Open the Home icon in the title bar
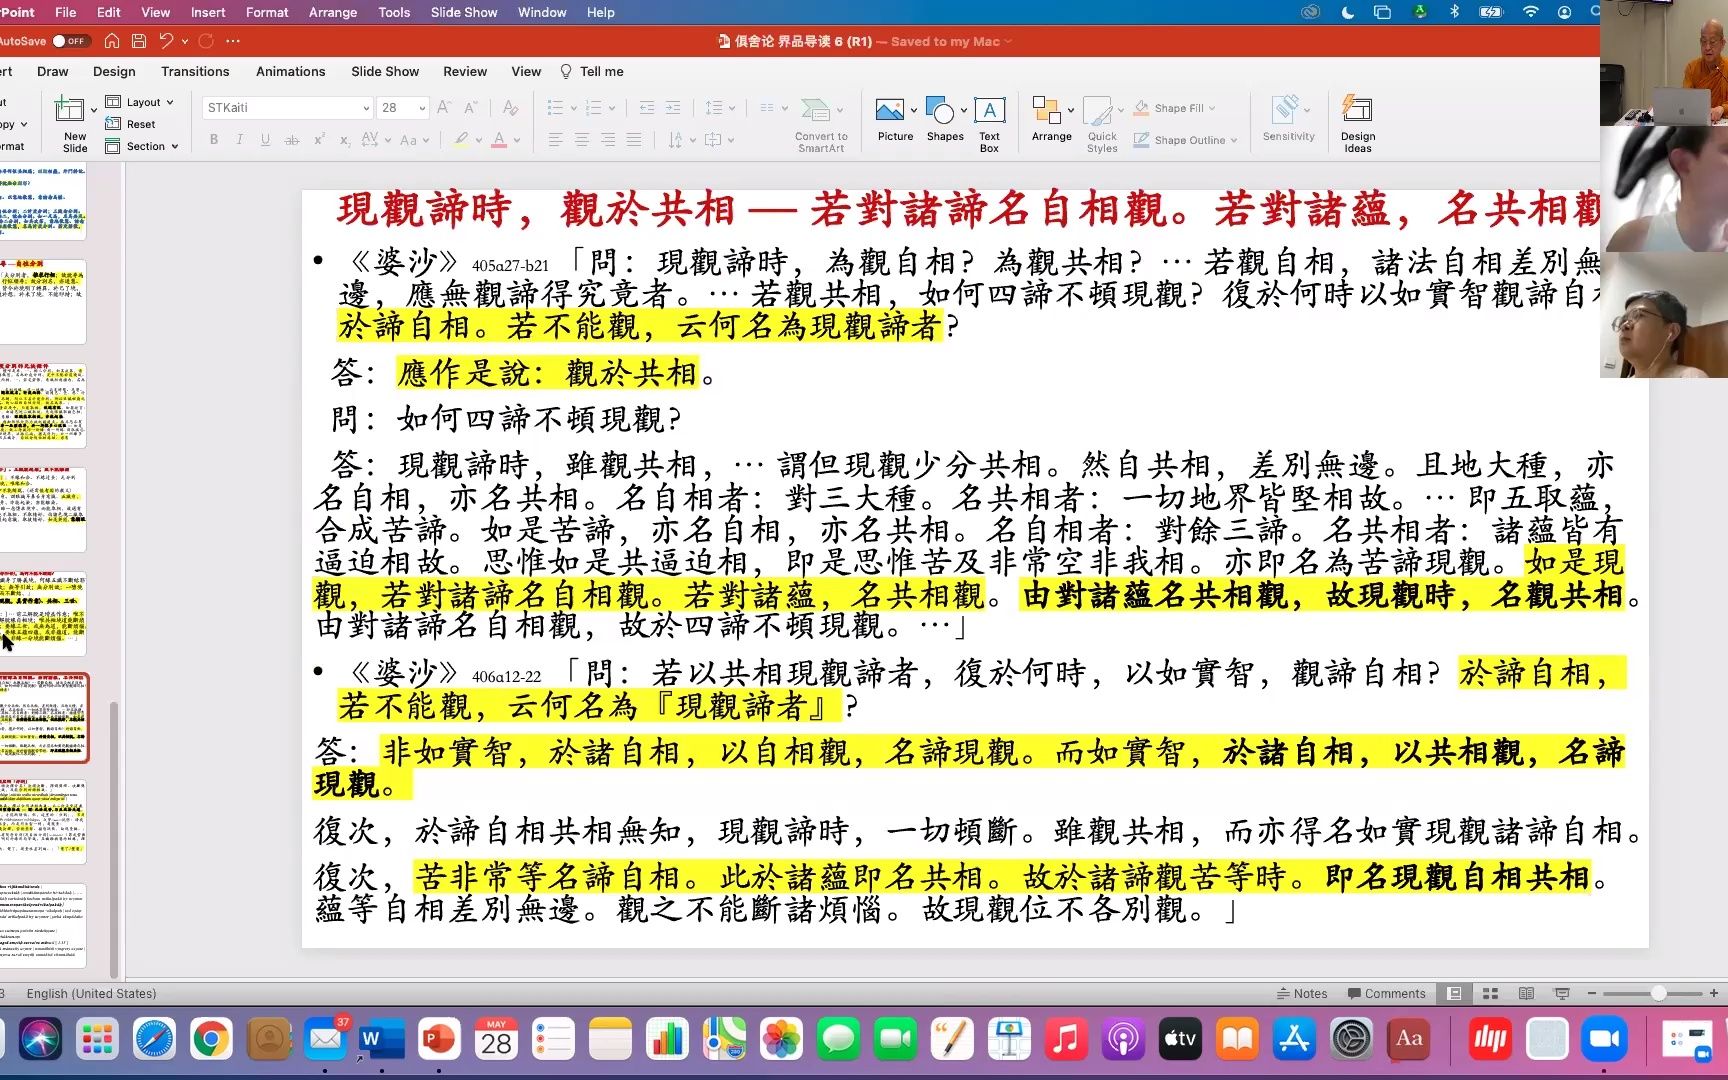1728x1080 pixels. [112, 41]
